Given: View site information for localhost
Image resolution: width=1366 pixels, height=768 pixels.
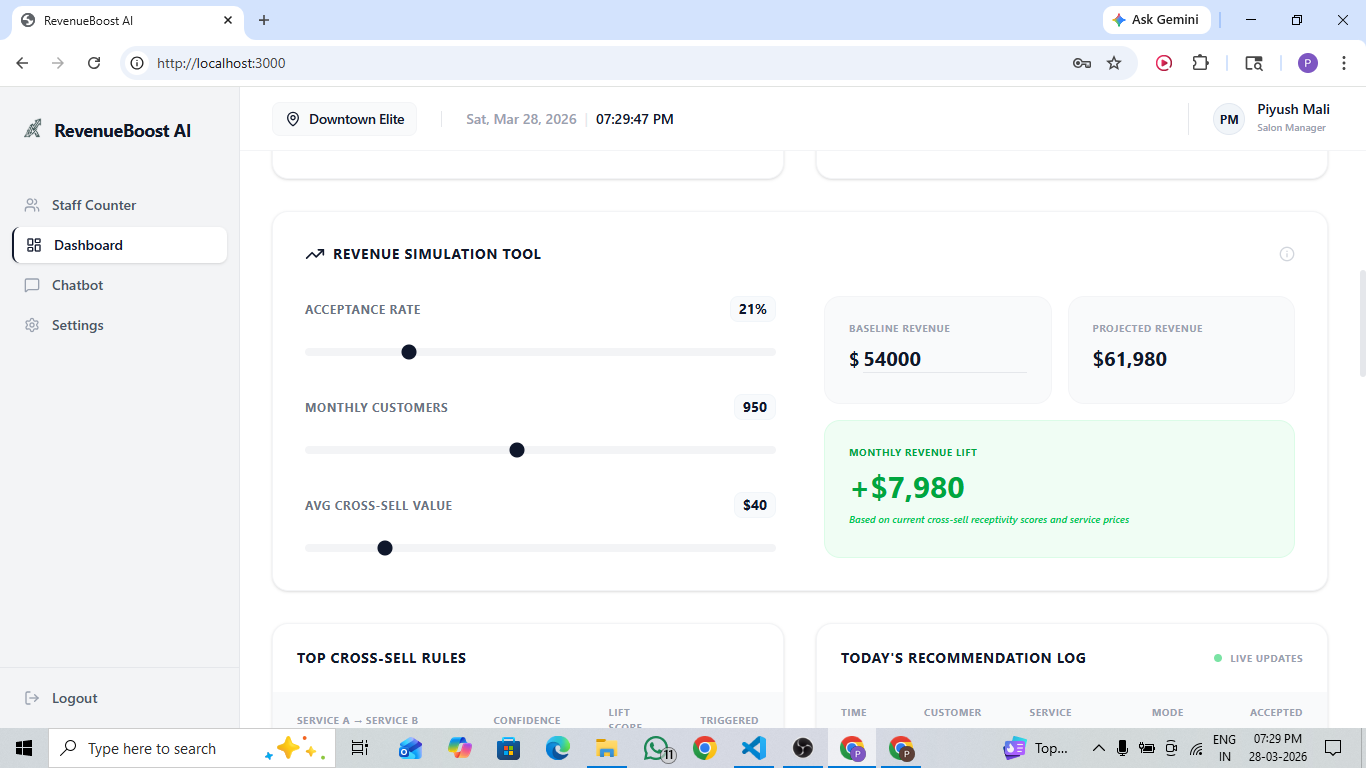Looking at the screenshot, I should pos(138,63).
